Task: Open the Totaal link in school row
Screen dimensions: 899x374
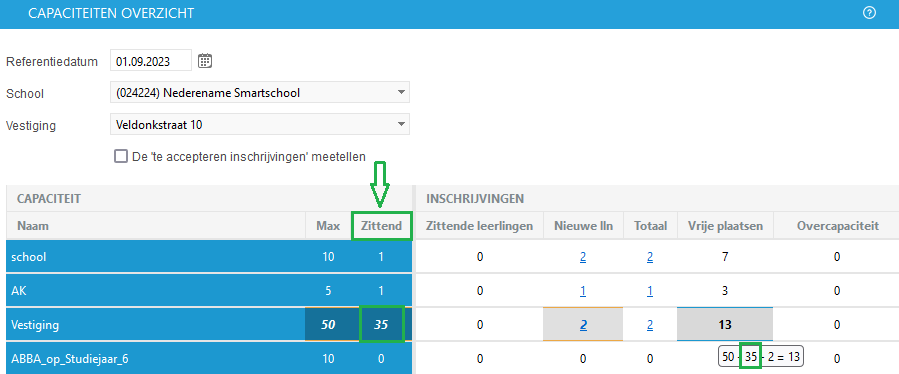Action: [x=650, y=257]
